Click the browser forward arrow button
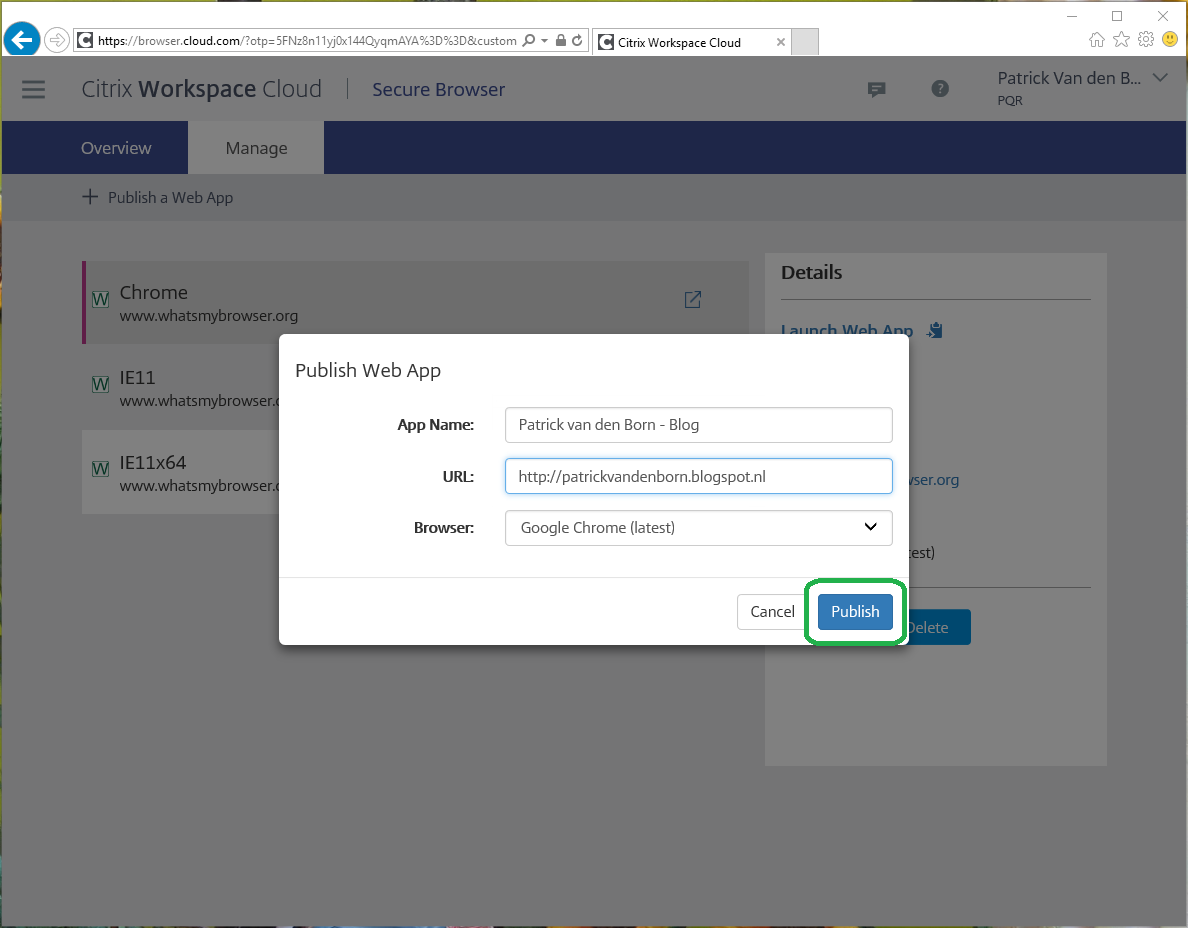Image resolution: width=1188 pixels, height=928 pixels. tap(57, 40)
